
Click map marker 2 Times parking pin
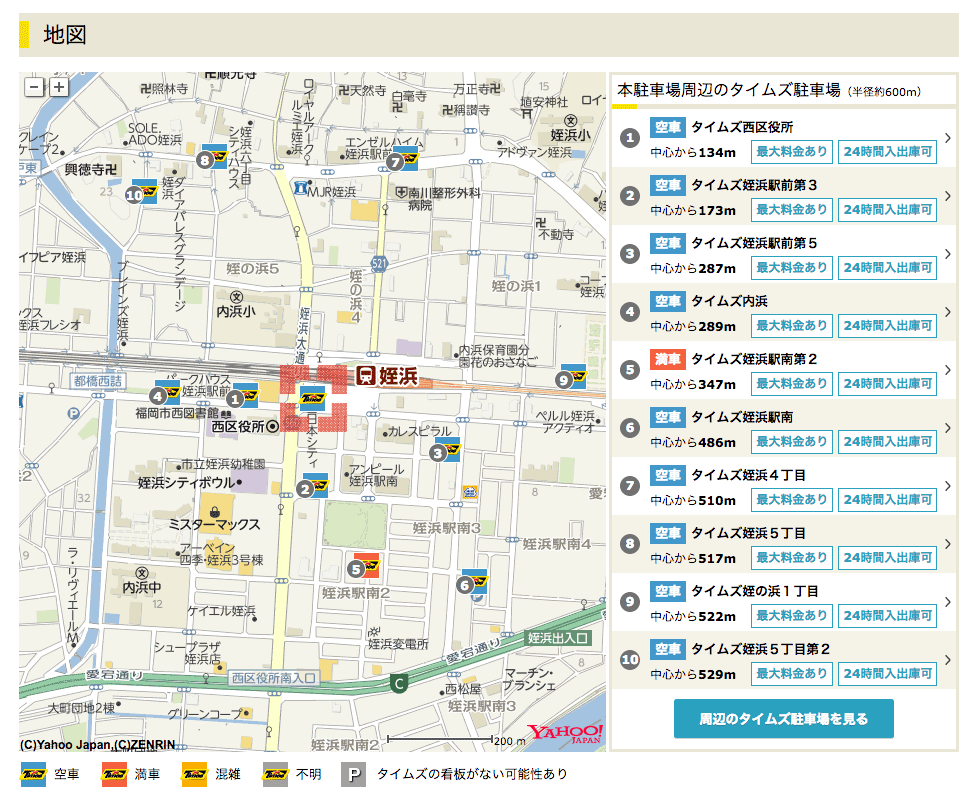pos(312,486)
